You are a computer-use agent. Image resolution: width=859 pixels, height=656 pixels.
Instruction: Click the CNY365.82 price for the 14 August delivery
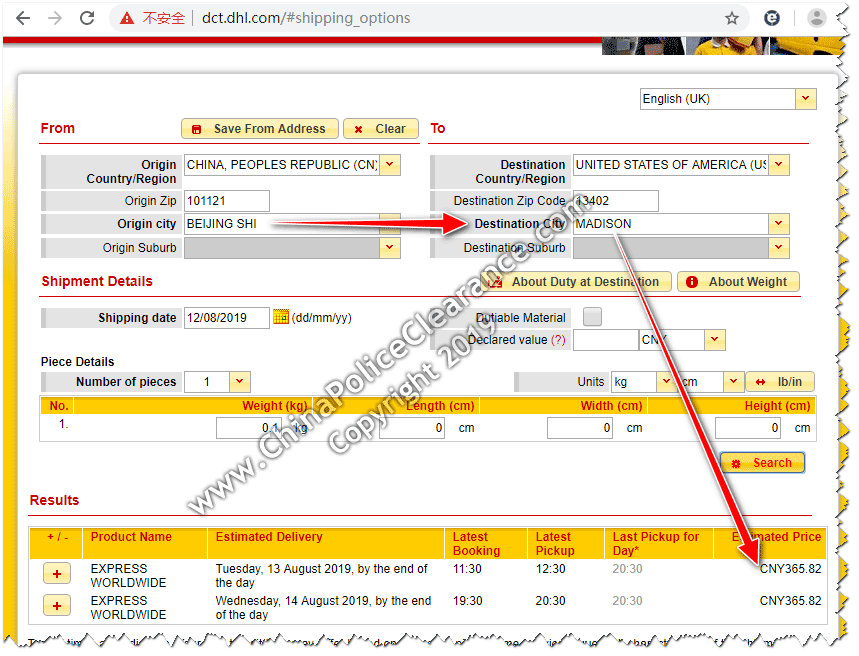coord(791,601)
